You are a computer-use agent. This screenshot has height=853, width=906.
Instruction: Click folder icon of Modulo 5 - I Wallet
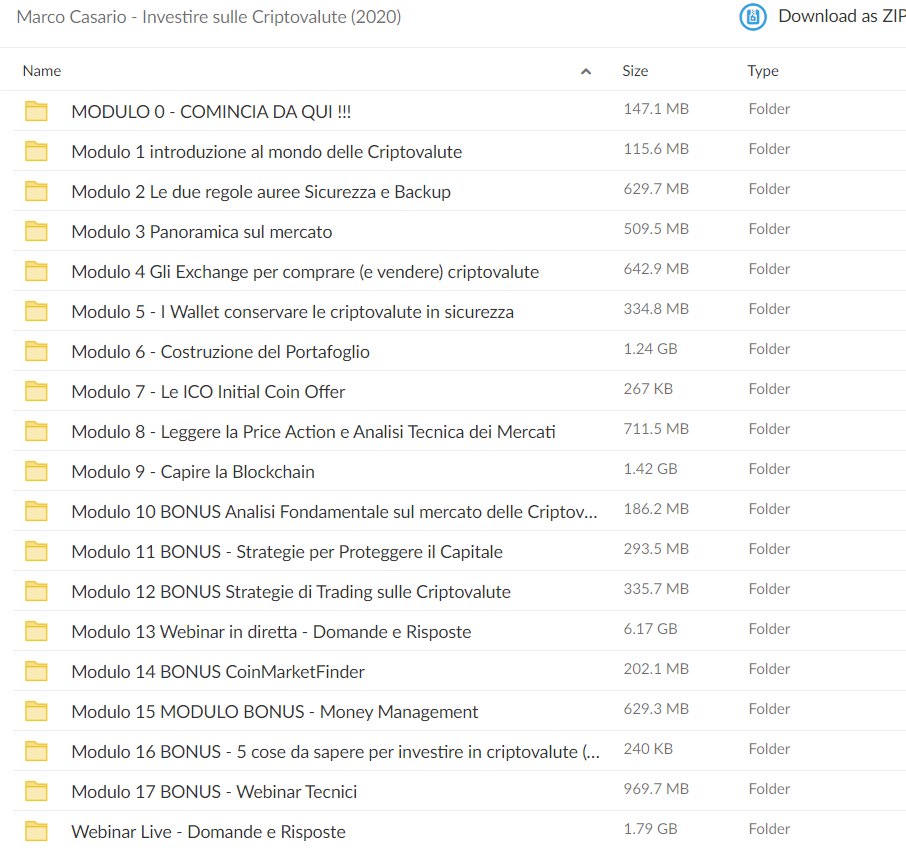pos(36,311)
